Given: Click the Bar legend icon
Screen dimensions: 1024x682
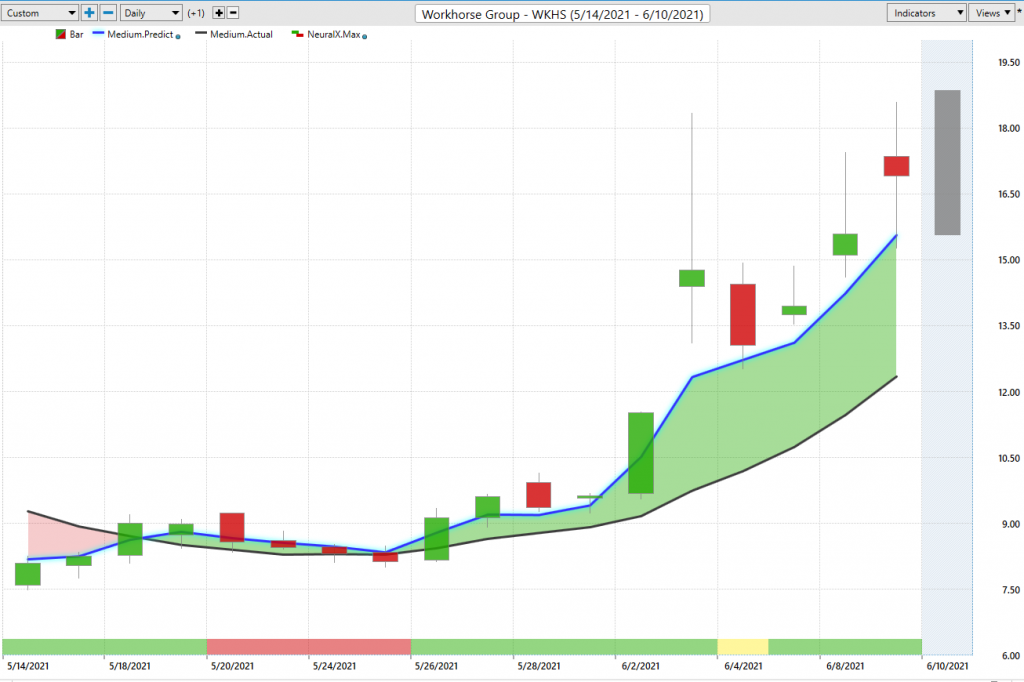Looking at the screenshot, I should click(61, 35).
